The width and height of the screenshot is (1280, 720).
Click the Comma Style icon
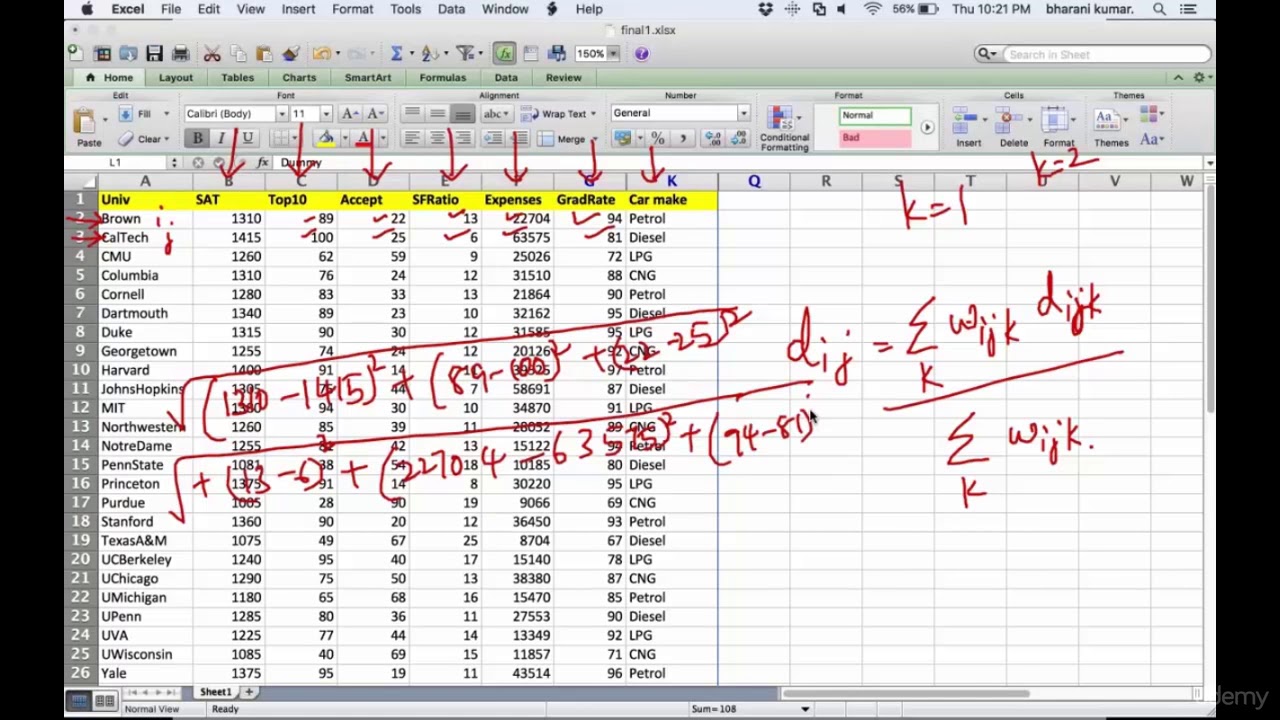[x=683, y=139]
